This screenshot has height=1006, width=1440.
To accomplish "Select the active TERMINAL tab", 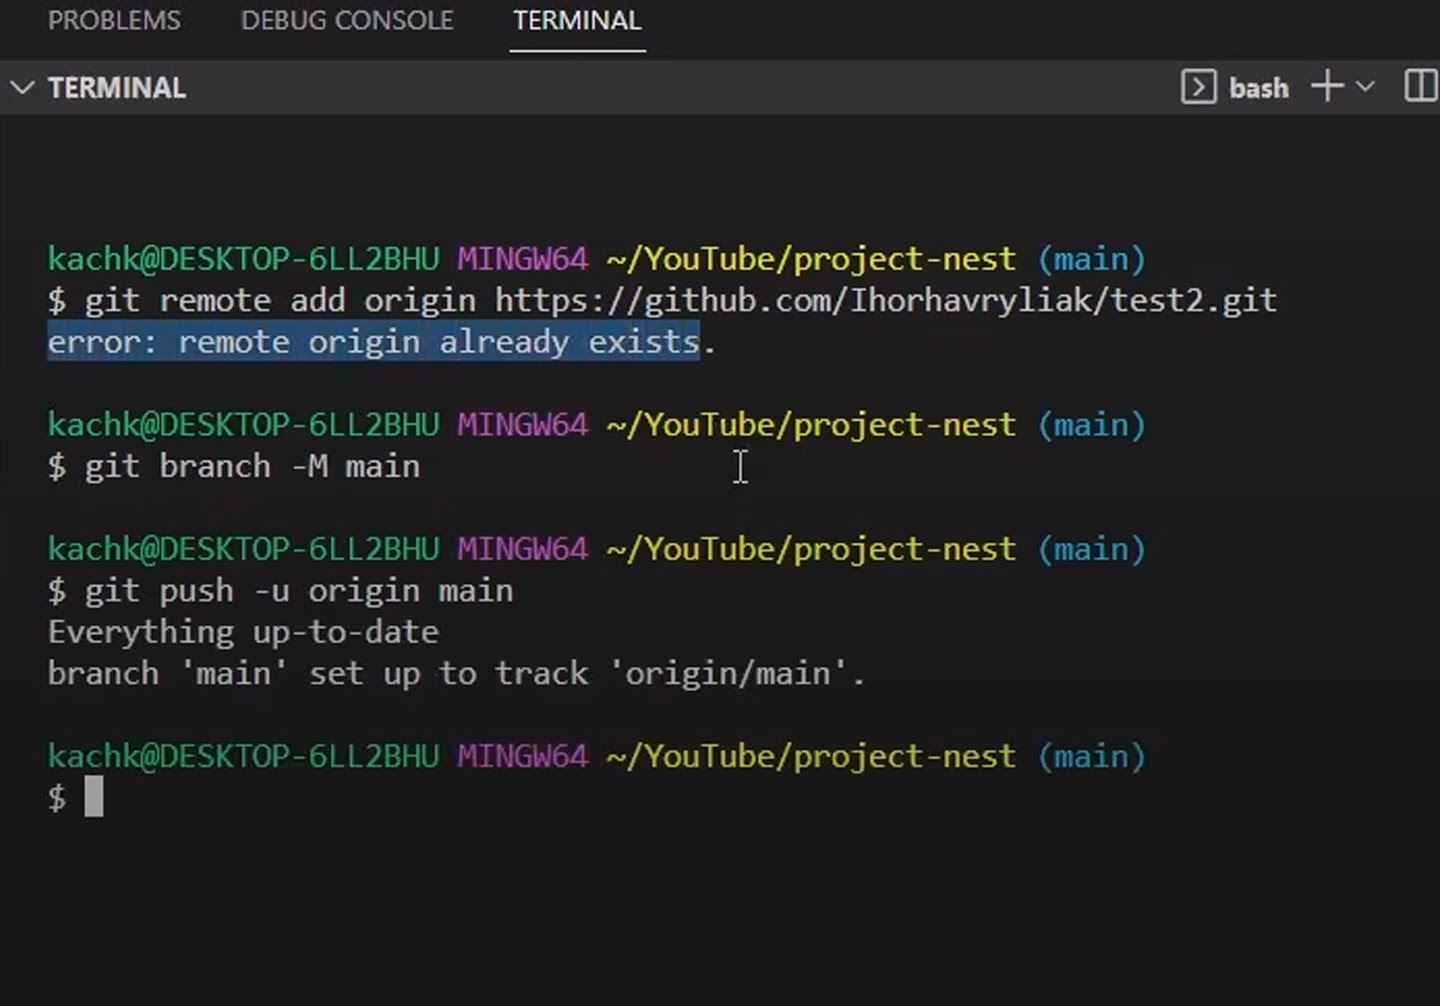I will tap(577, 20).
